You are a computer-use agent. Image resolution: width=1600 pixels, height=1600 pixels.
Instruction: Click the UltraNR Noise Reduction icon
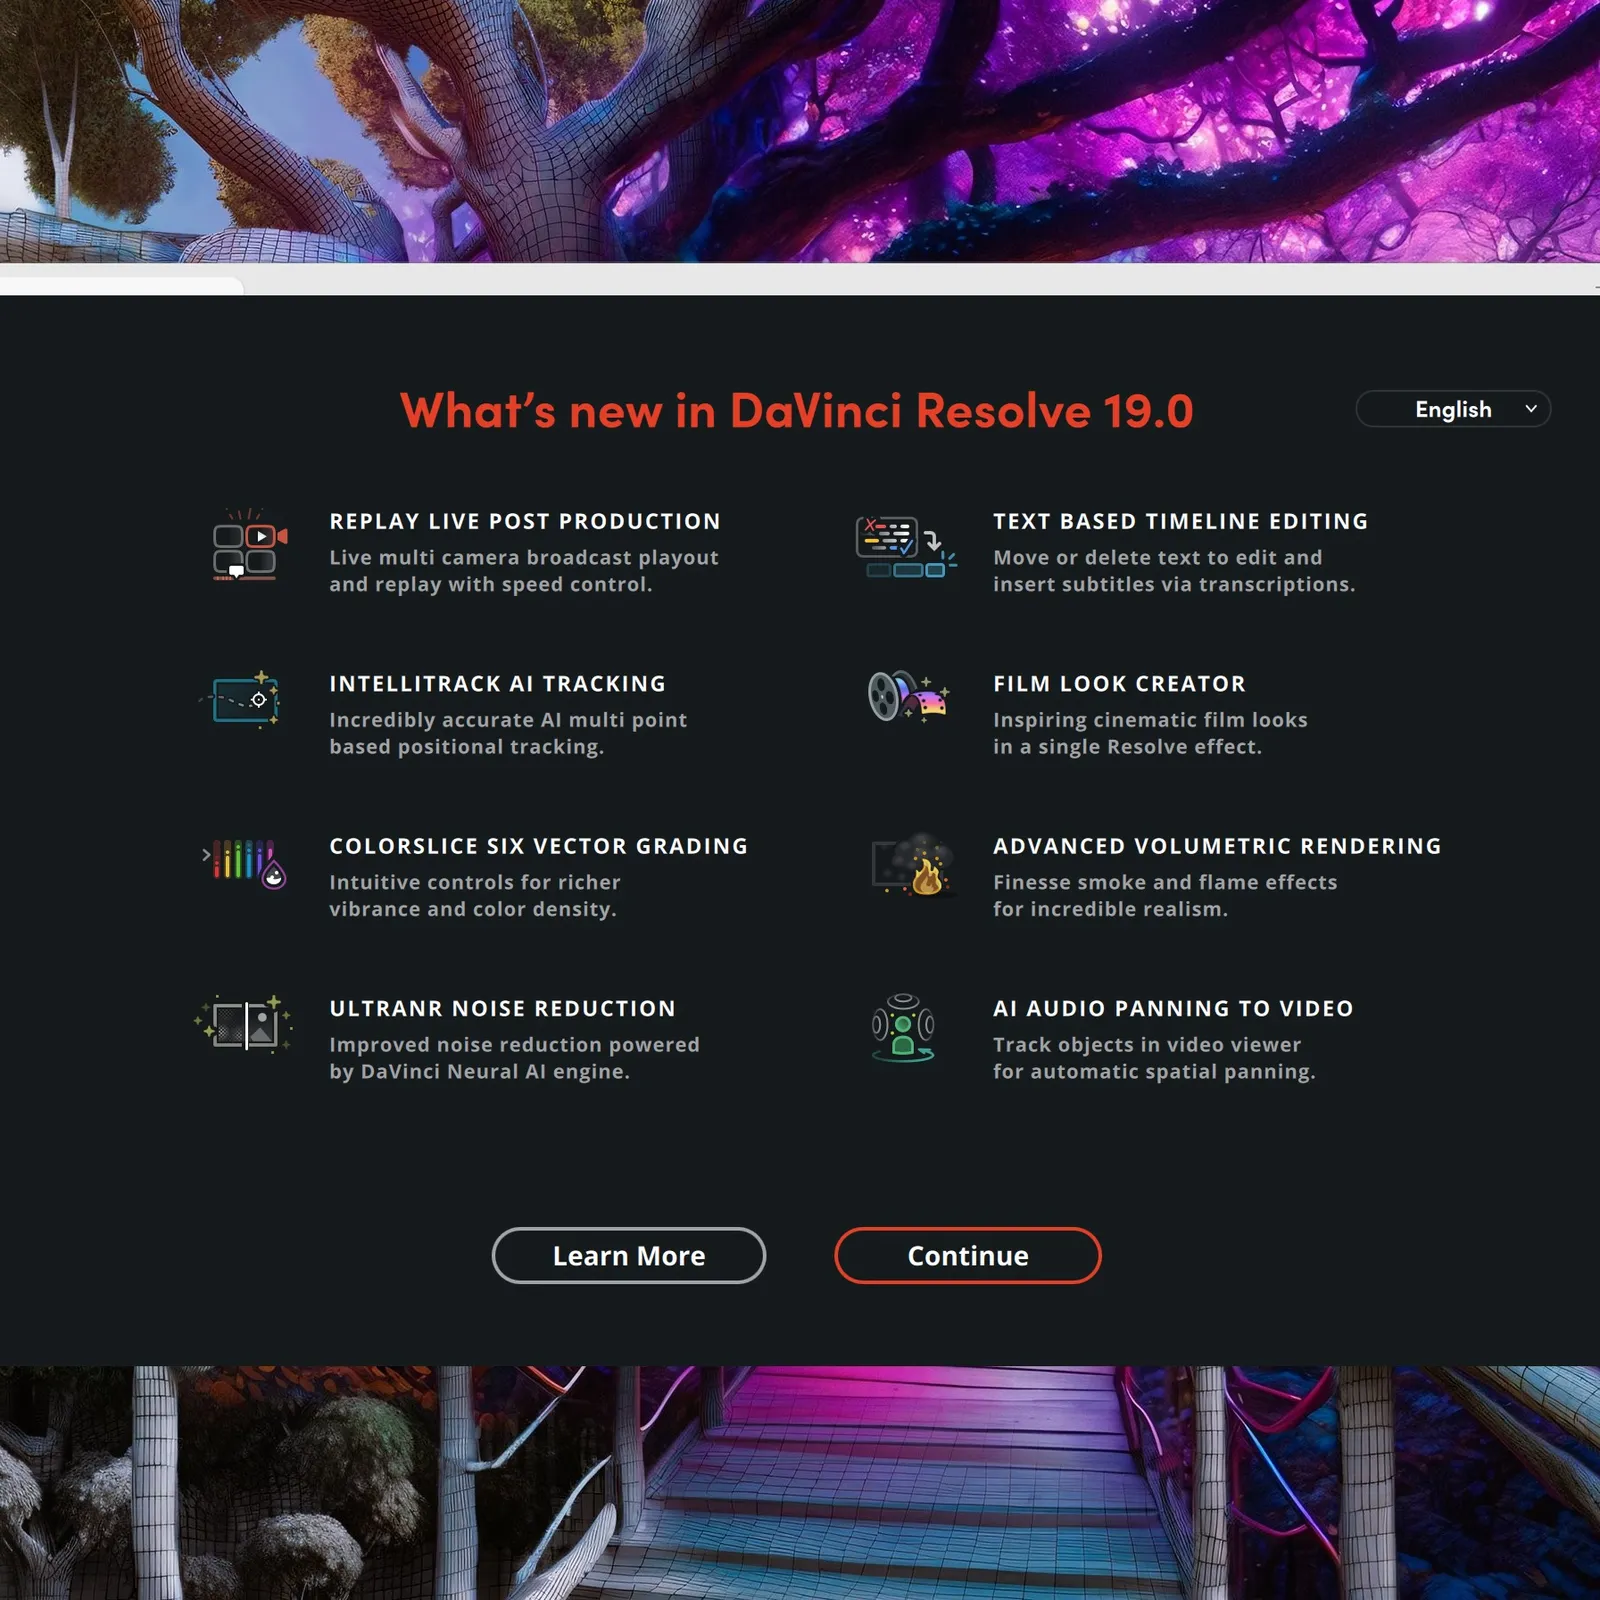tap(244, 1024)
